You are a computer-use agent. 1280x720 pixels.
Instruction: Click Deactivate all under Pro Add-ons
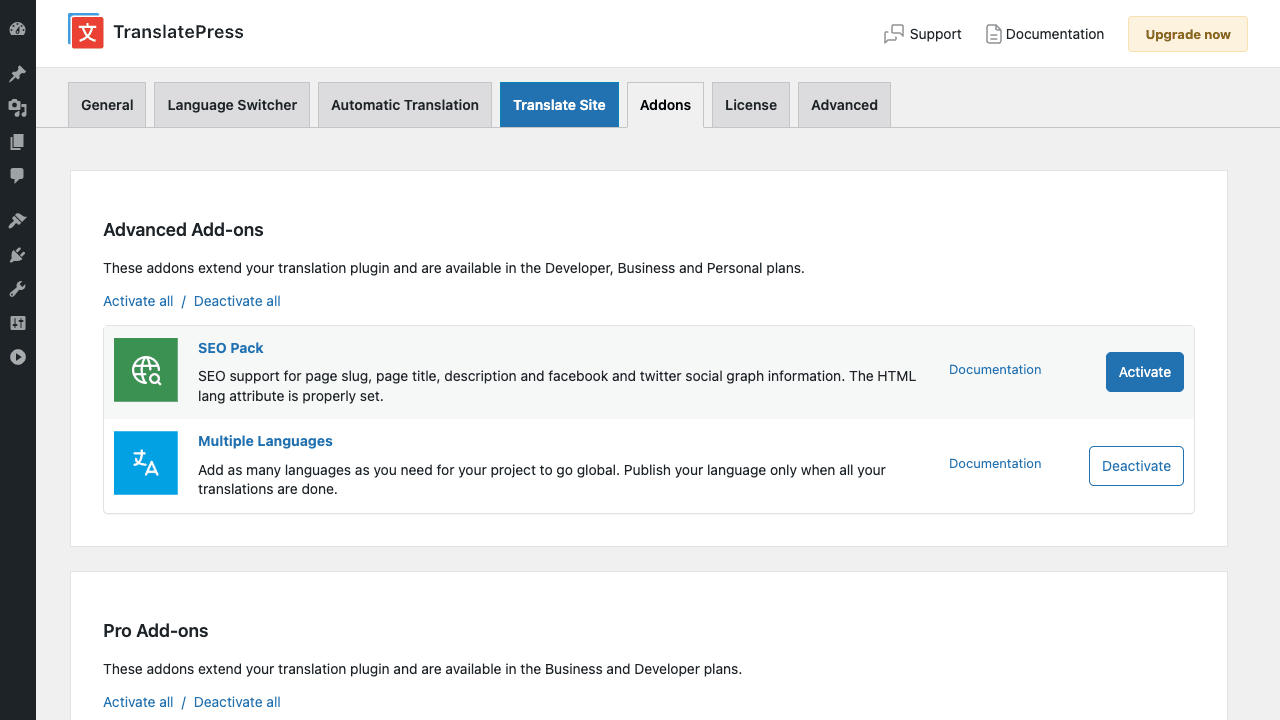coord(237,702)
